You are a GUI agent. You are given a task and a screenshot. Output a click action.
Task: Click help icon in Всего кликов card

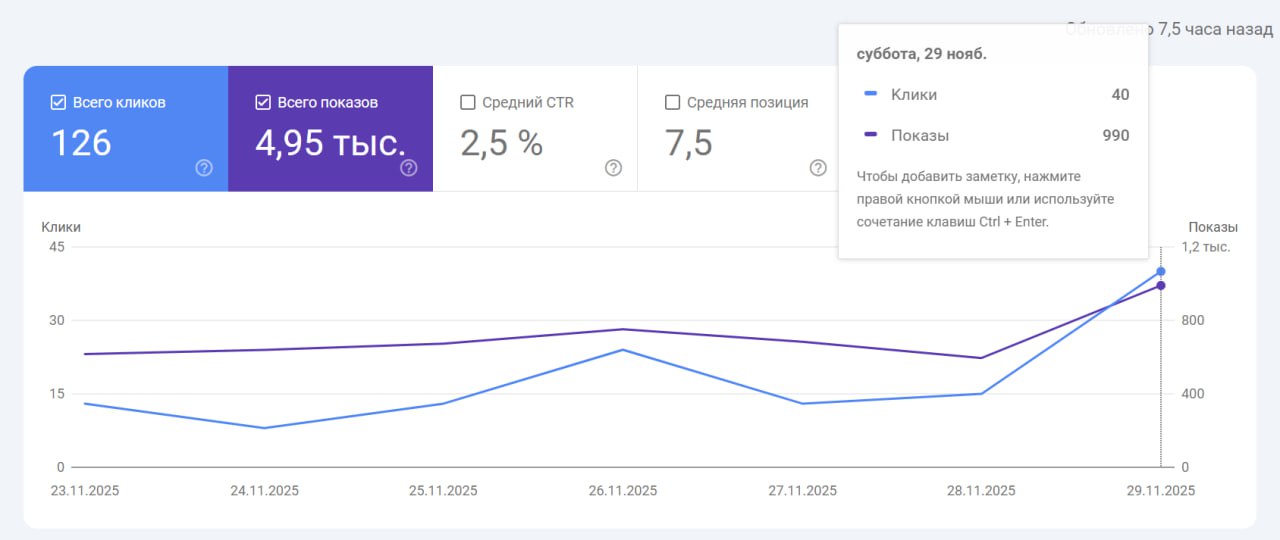[204, 168]
